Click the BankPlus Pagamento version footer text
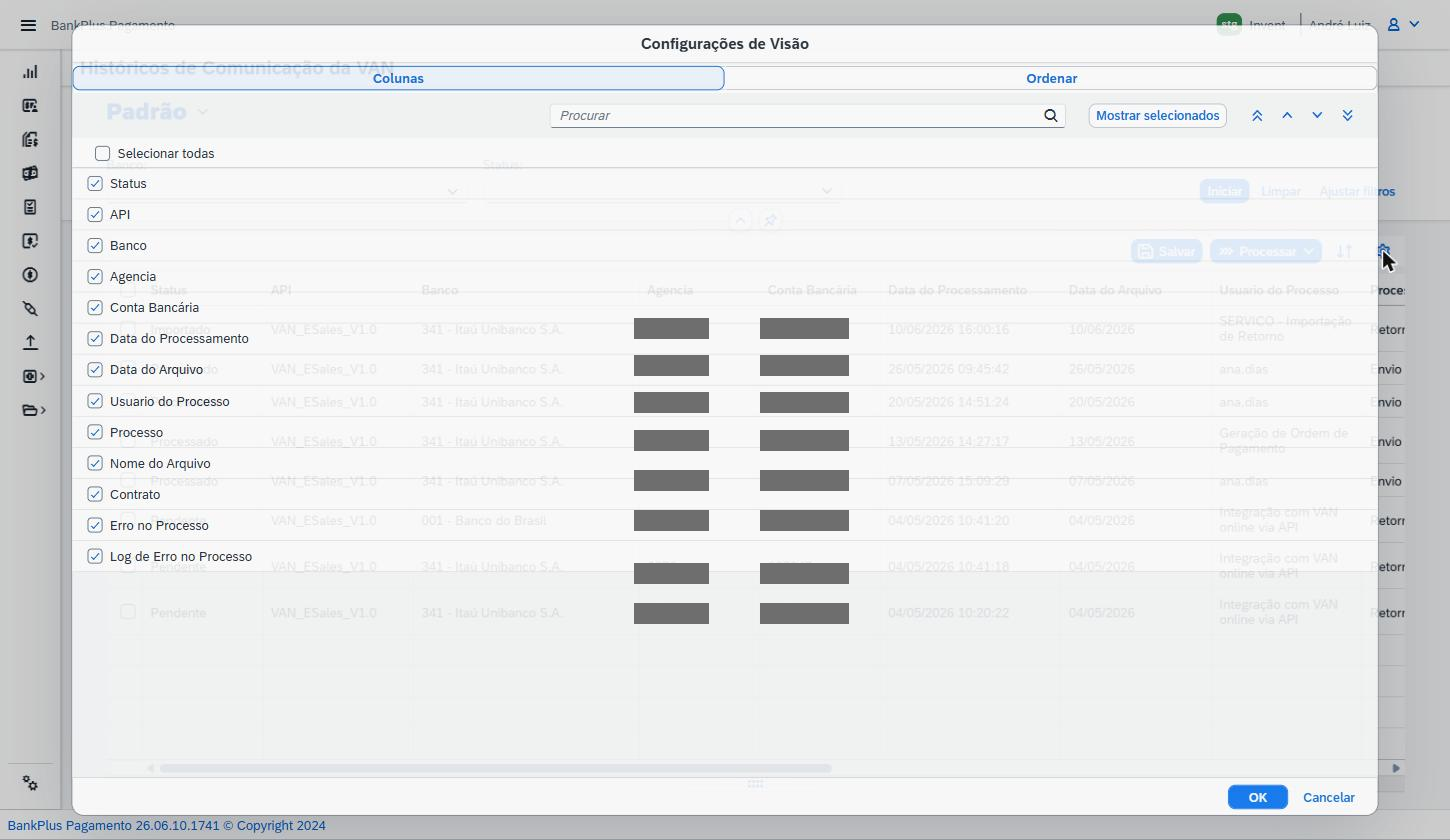 [166, 826]
